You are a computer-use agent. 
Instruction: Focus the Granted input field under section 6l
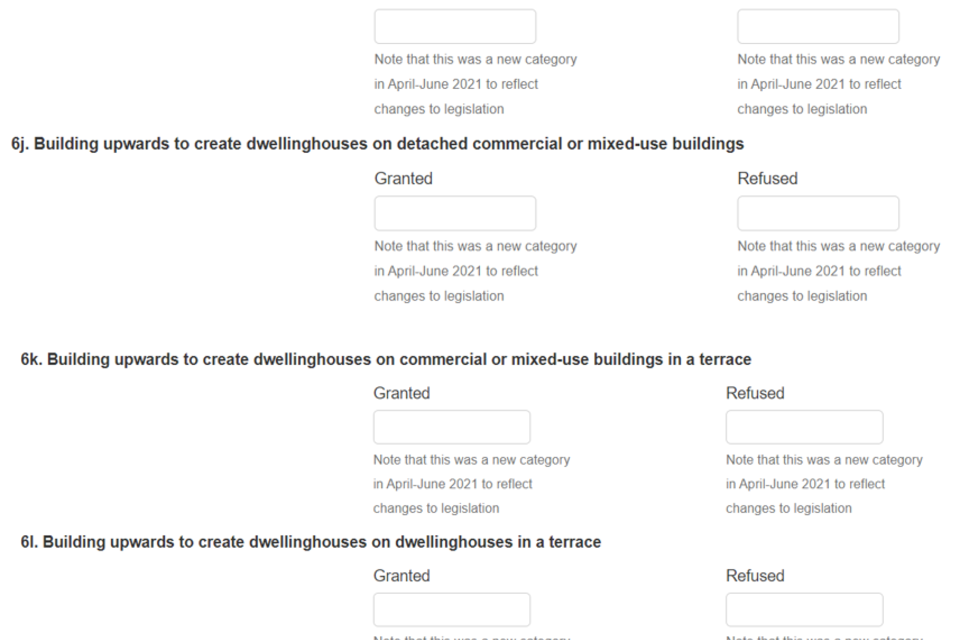pyautogui.click(x=451, y=610)
